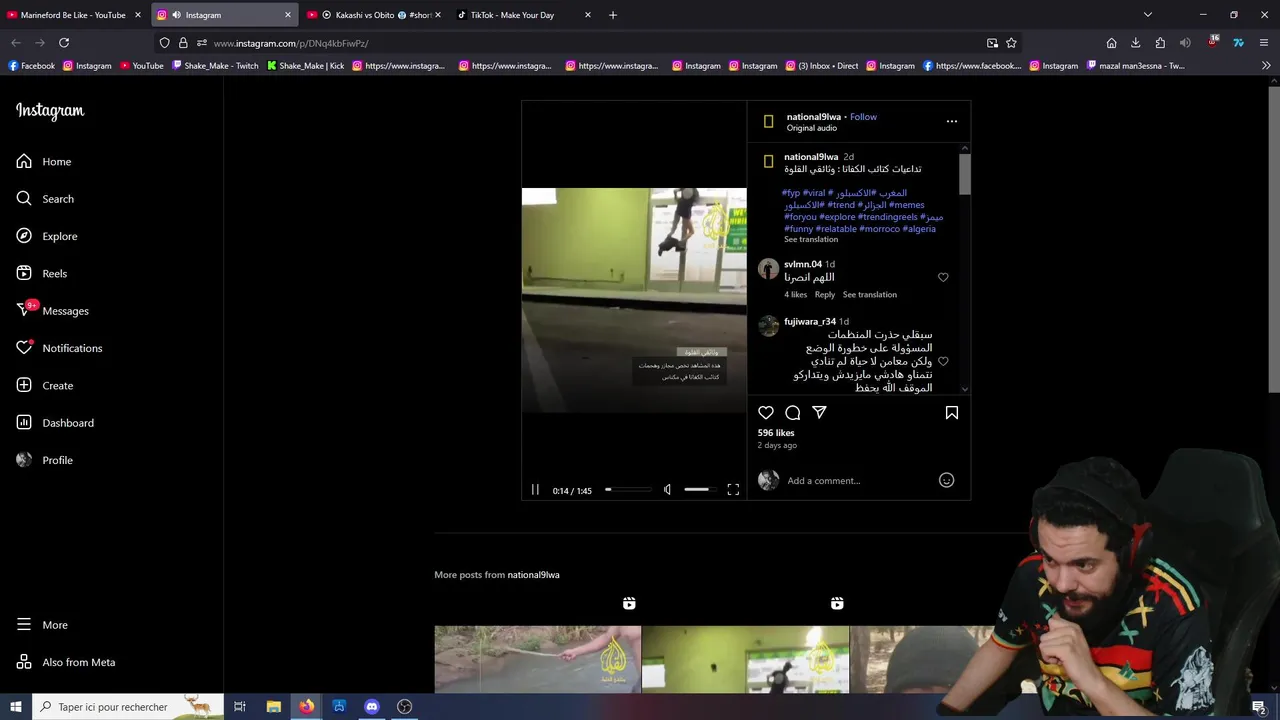1280x720 pixels.
Task: Open Facebook bookmark
Action: pyautogui.click(x=31, y=66)
